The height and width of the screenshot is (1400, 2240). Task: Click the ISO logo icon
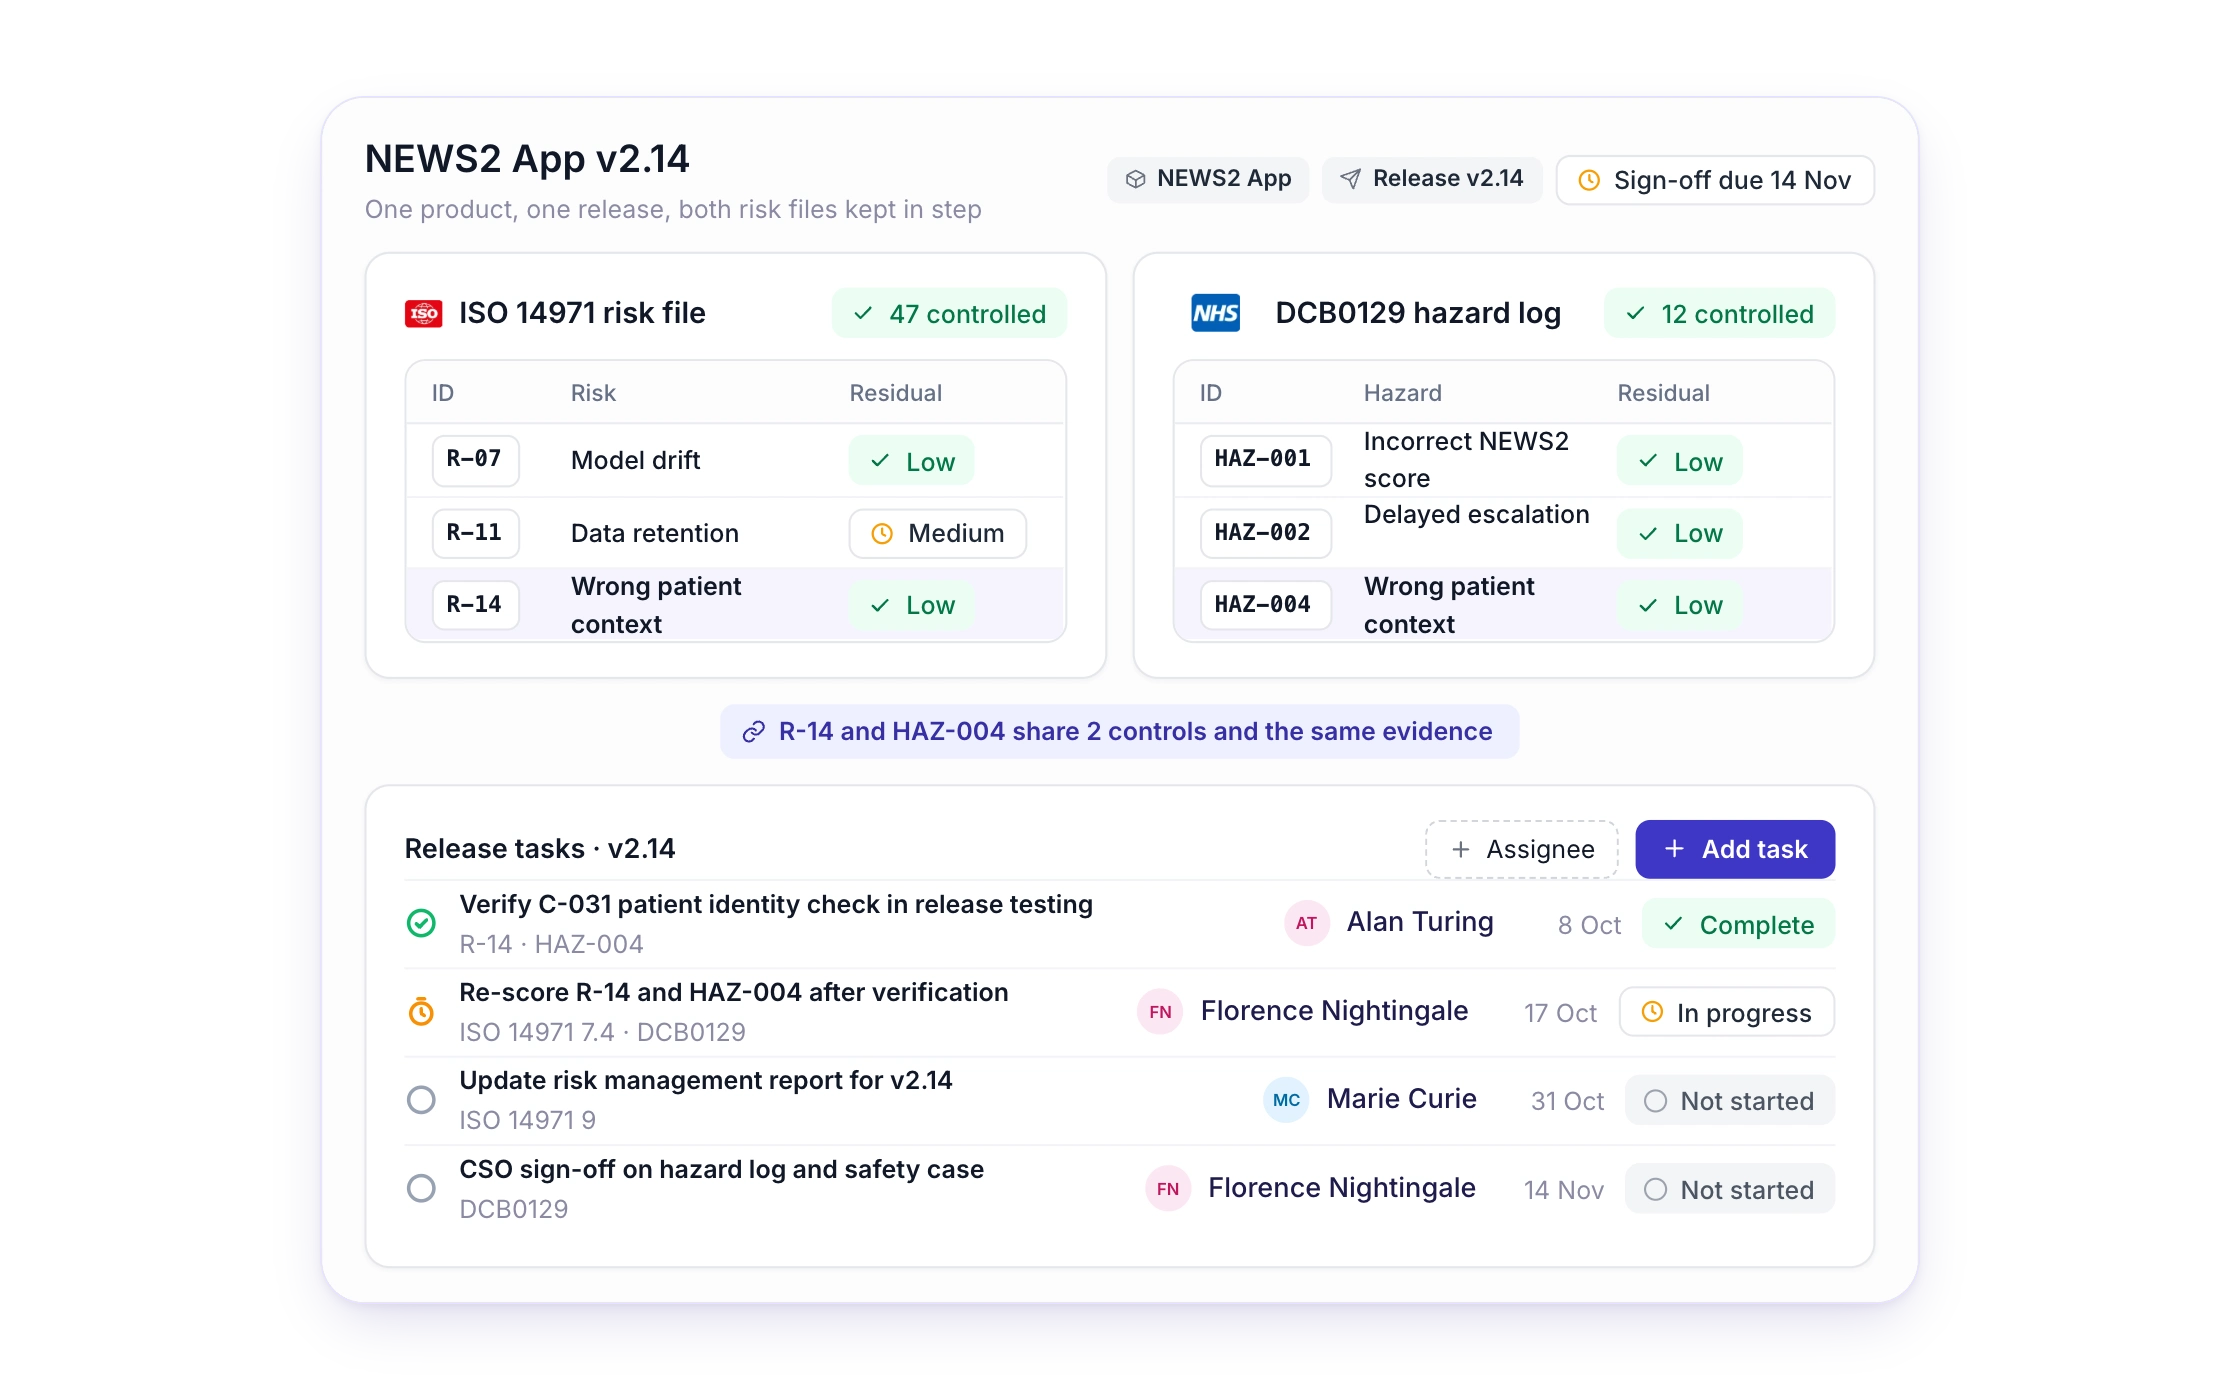pos(423,313)
